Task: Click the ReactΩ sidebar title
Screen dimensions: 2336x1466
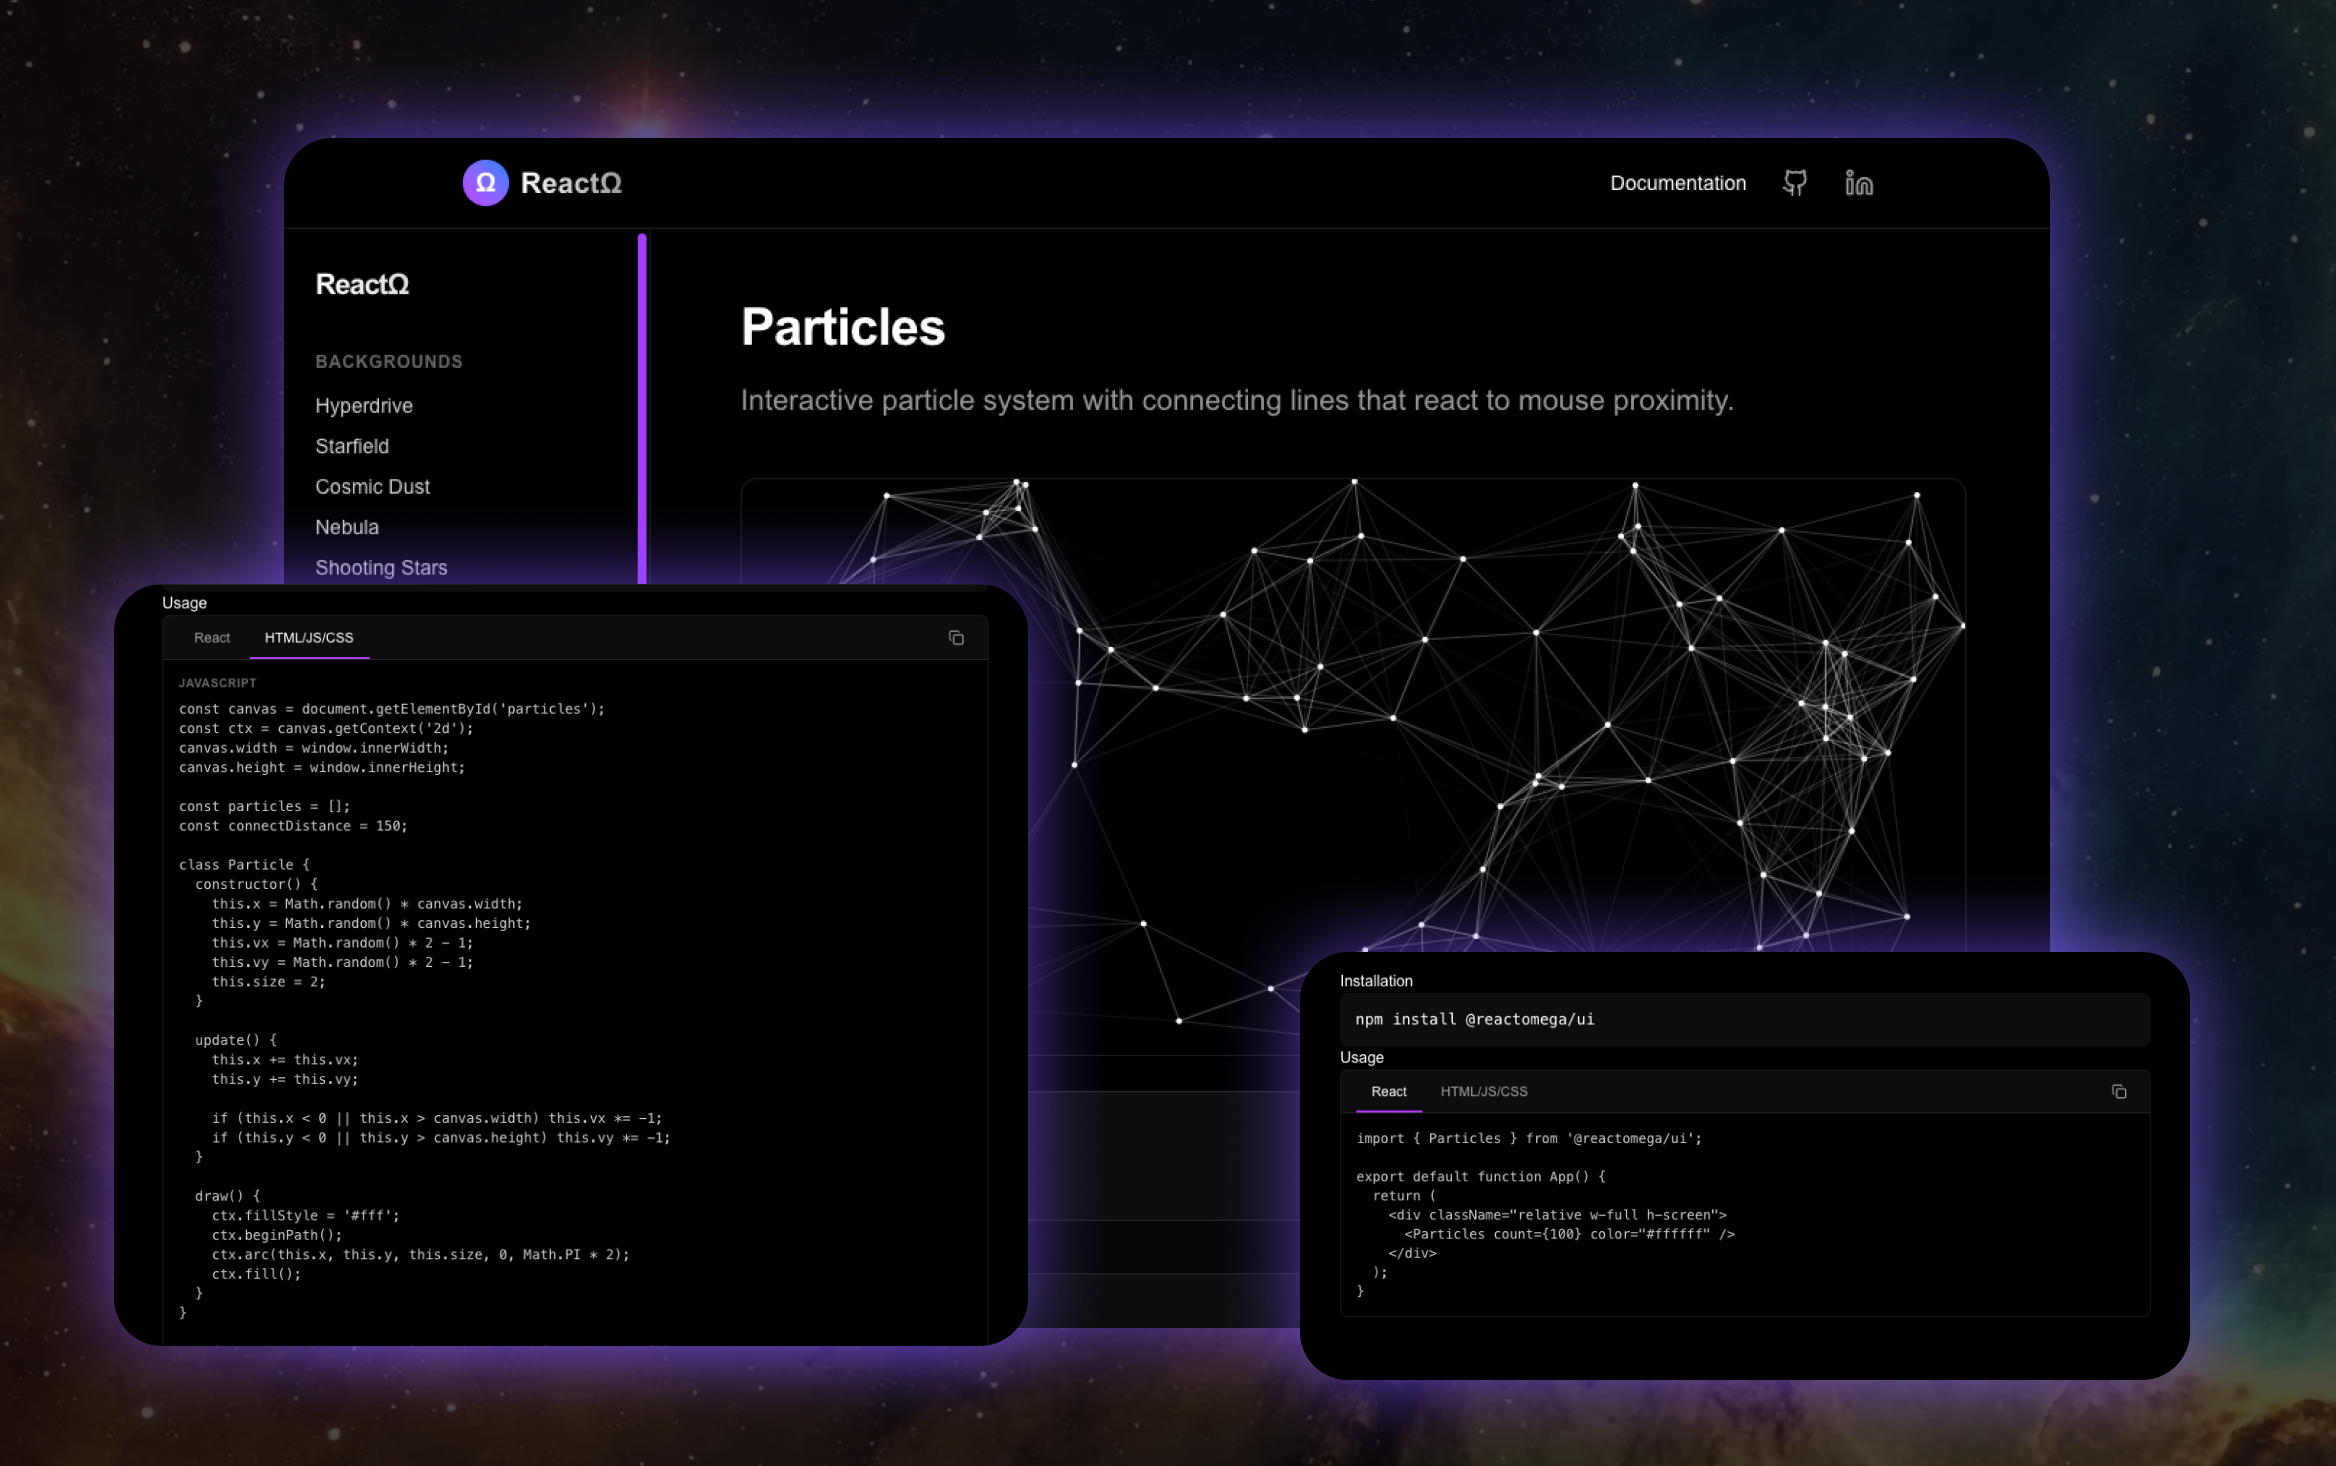Action: pos(362,285)
